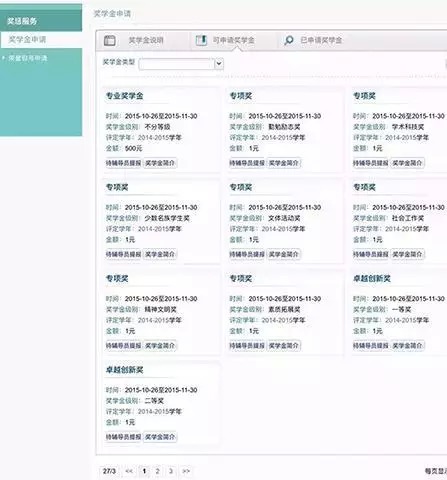Click the 可申请奖学金 book icon
This screenshot has height=480, width=447.
click(201, 40)
